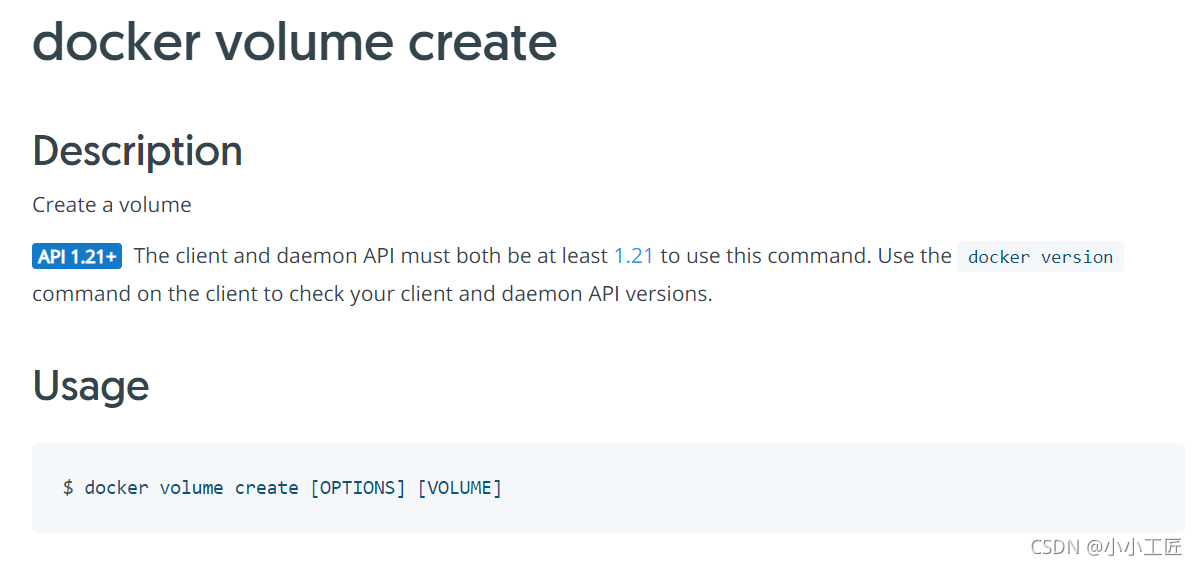The image size is (1197, 565).
Task: Select the Usage heading
Action: 91,386
